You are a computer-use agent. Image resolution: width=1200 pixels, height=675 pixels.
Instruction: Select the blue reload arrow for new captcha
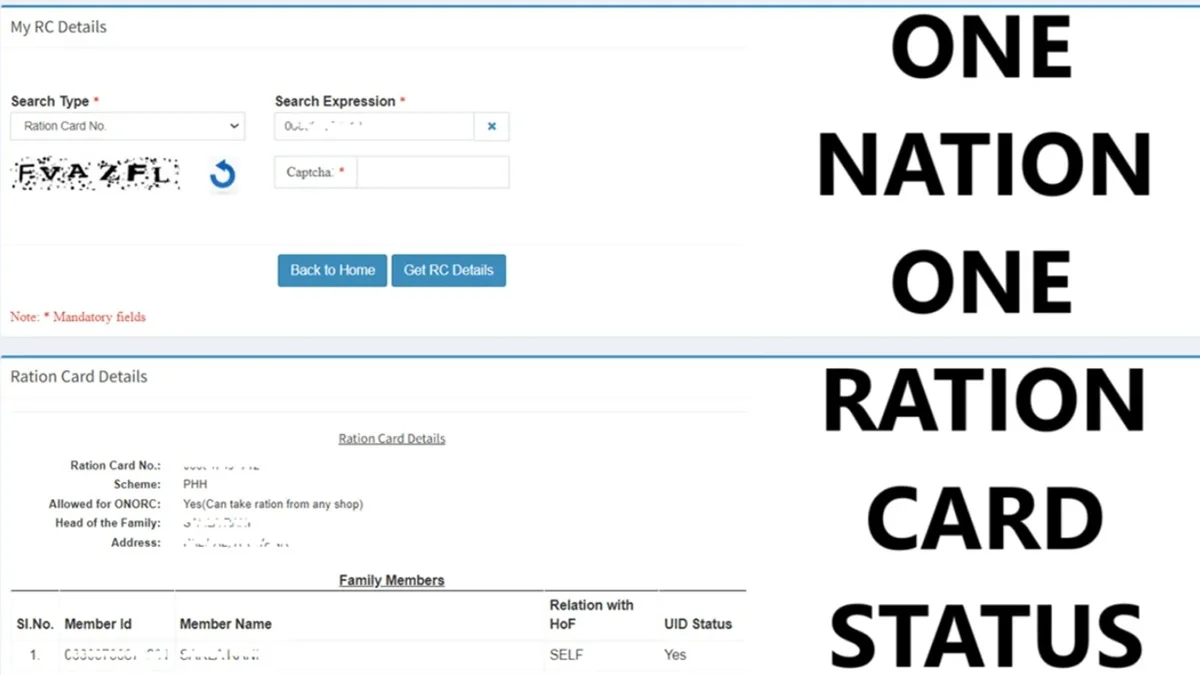pyautogui.click(x=220, y=173)
